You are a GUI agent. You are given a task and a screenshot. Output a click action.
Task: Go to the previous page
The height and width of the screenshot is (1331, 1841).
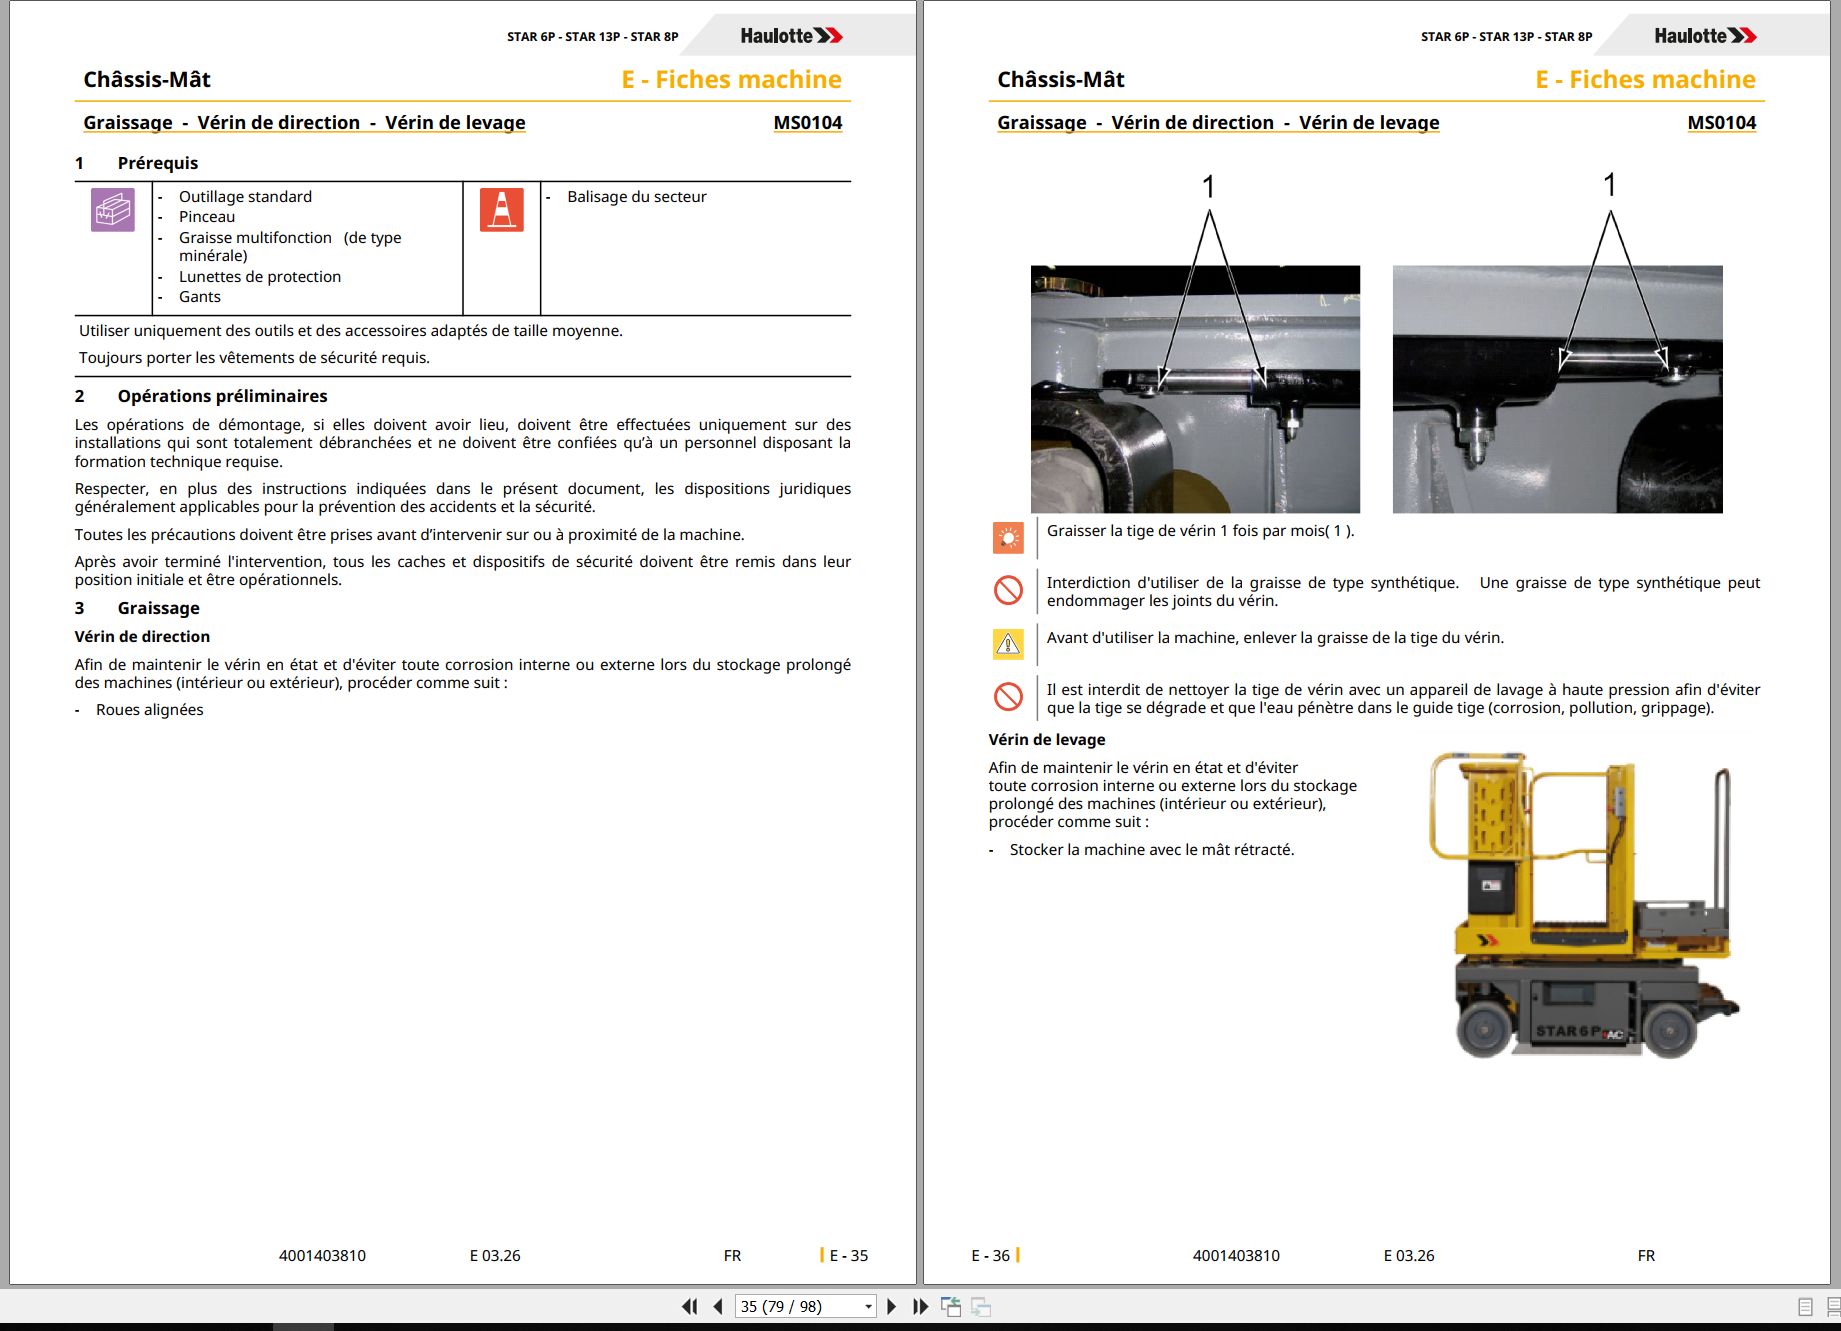click(718, 1306)
